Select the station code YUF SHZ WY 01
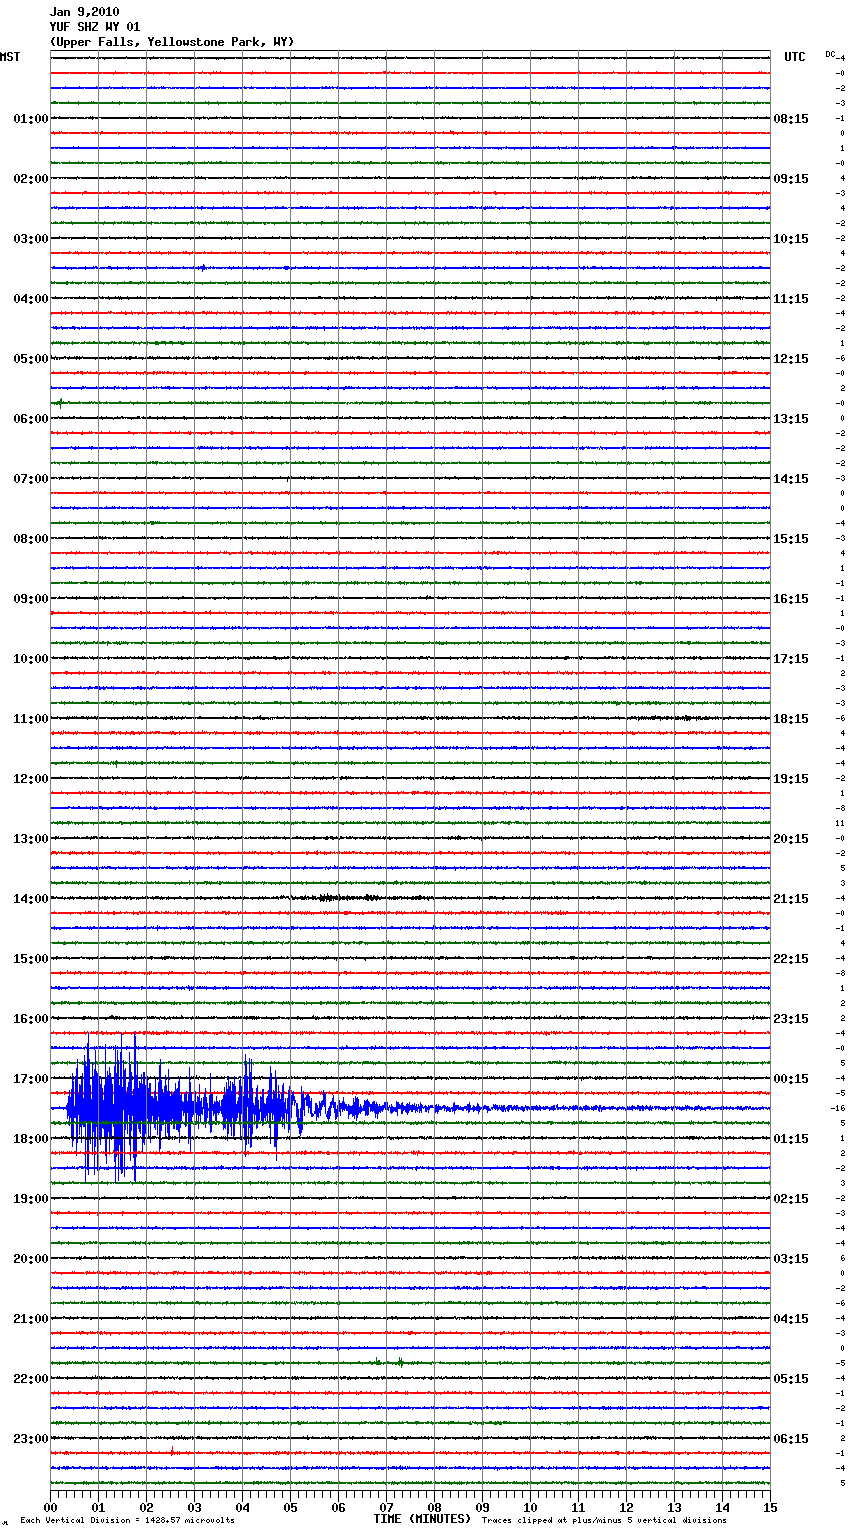Viewport: 850px width, 1534px height. coord(95,27)
